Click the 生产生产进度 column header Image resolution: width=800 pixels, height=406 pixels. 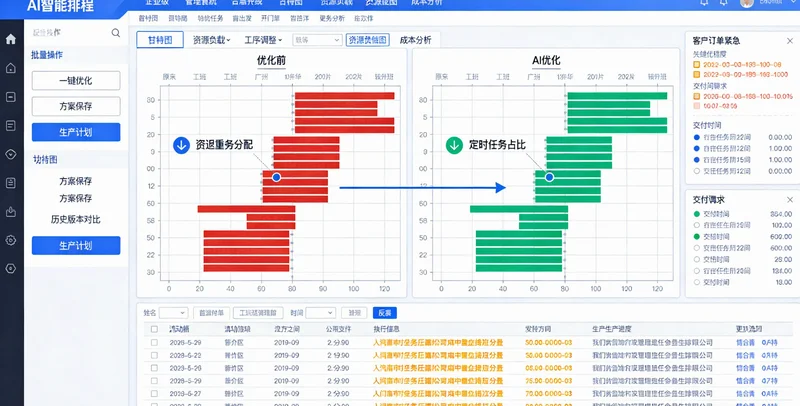tap(611, 329)
